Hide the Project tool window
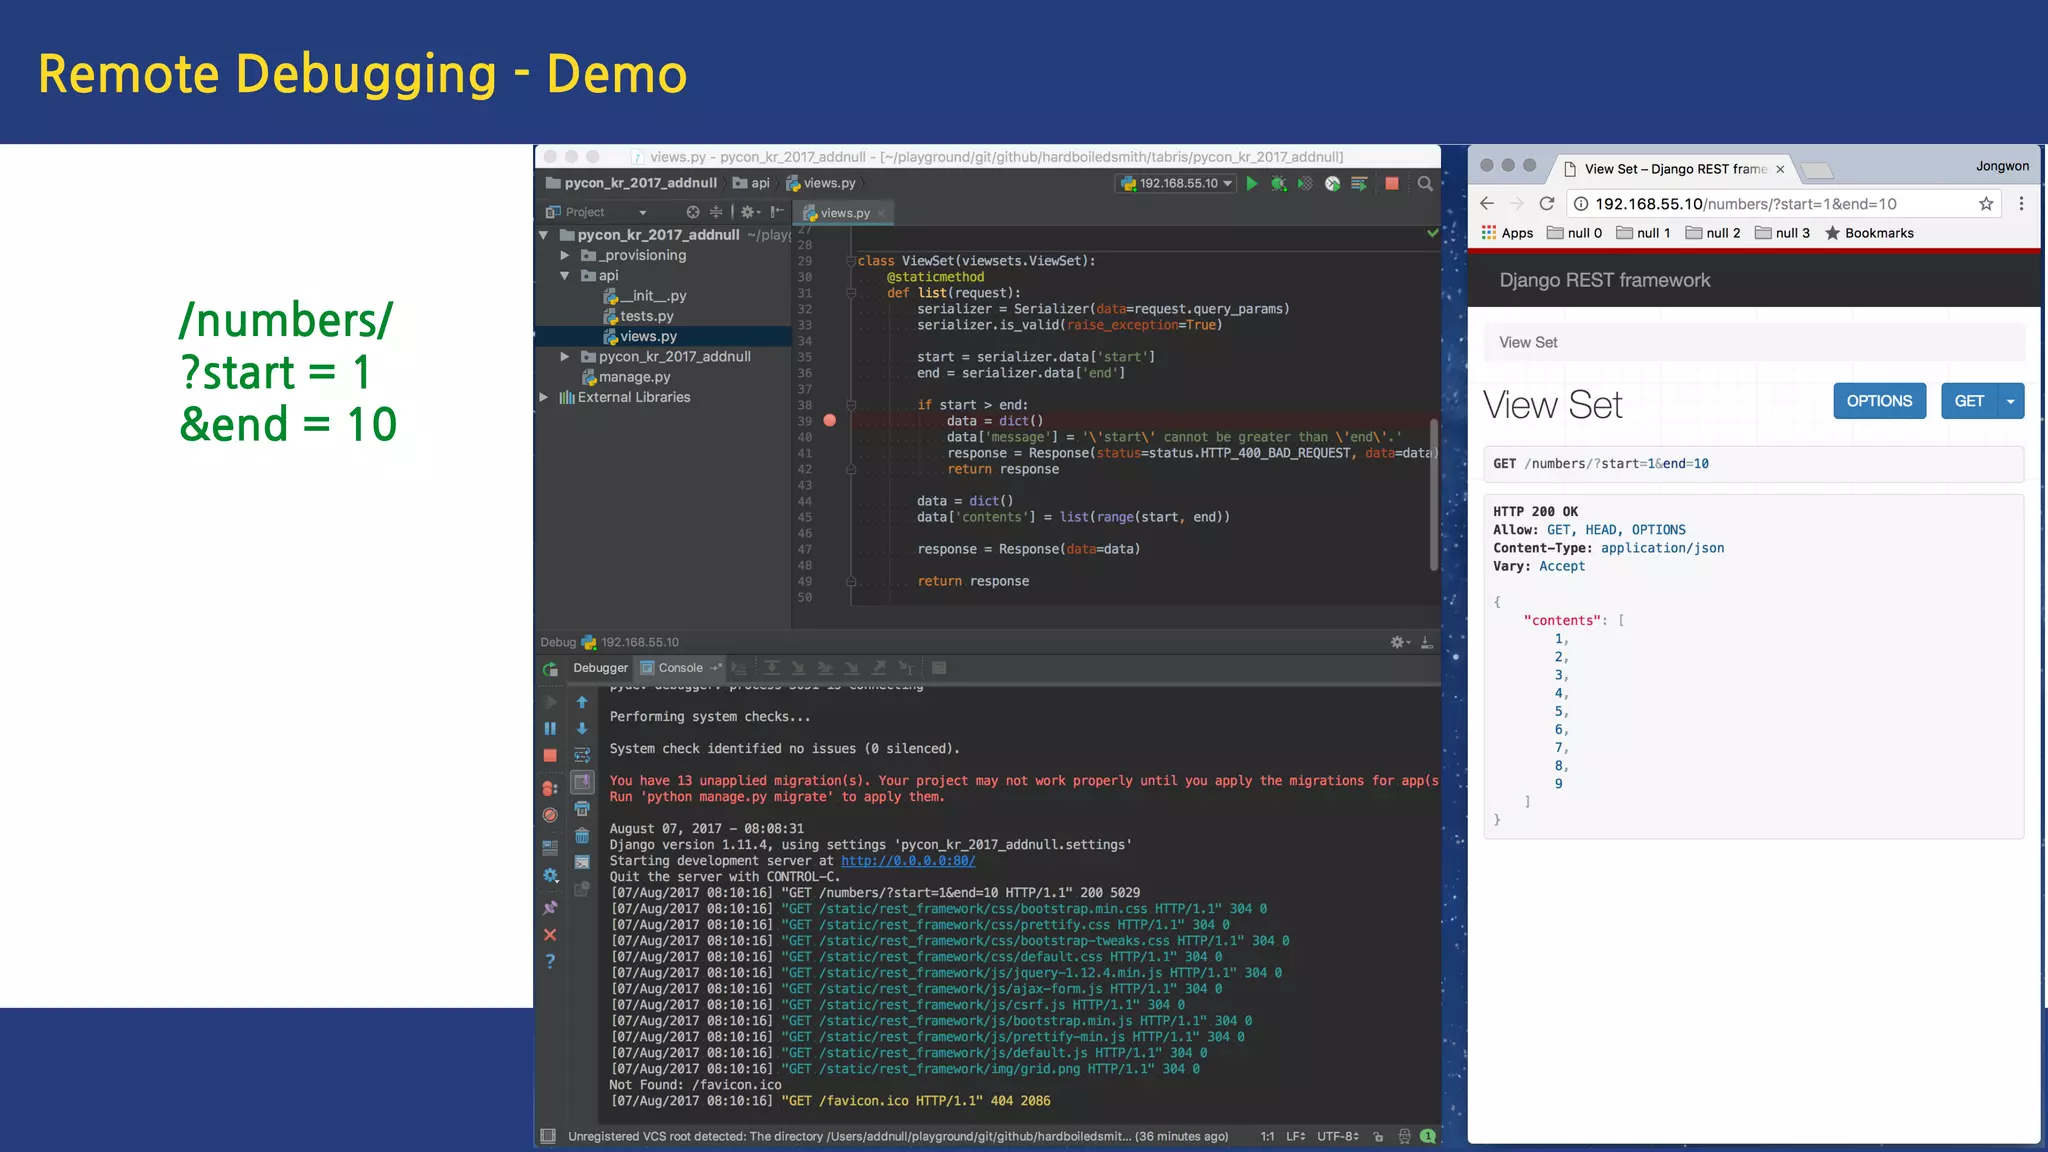2048x1152 pixels. pos(777,212)
